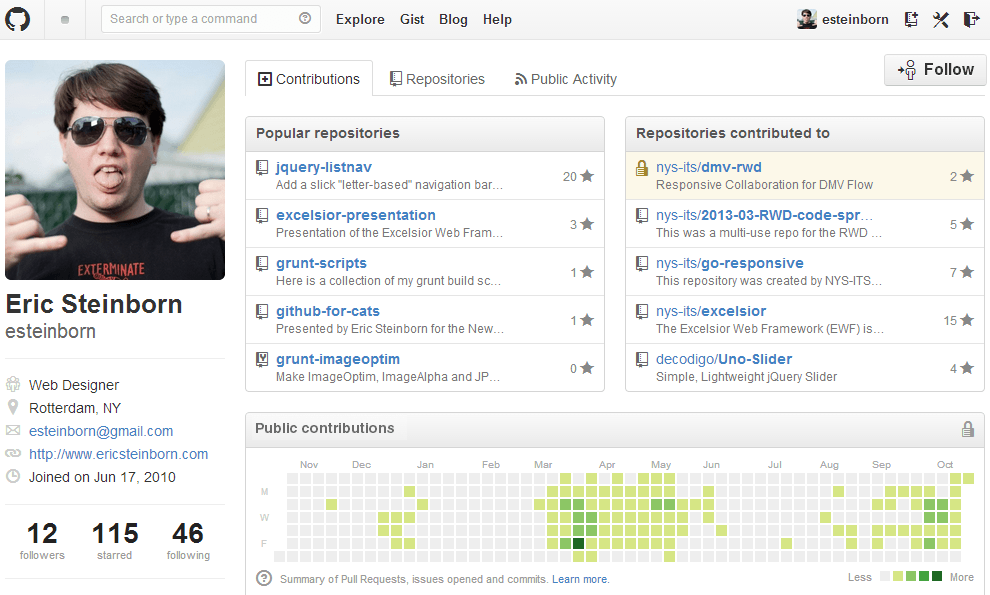Click the question mark icon by contributions summary

(x=264, y=578)
